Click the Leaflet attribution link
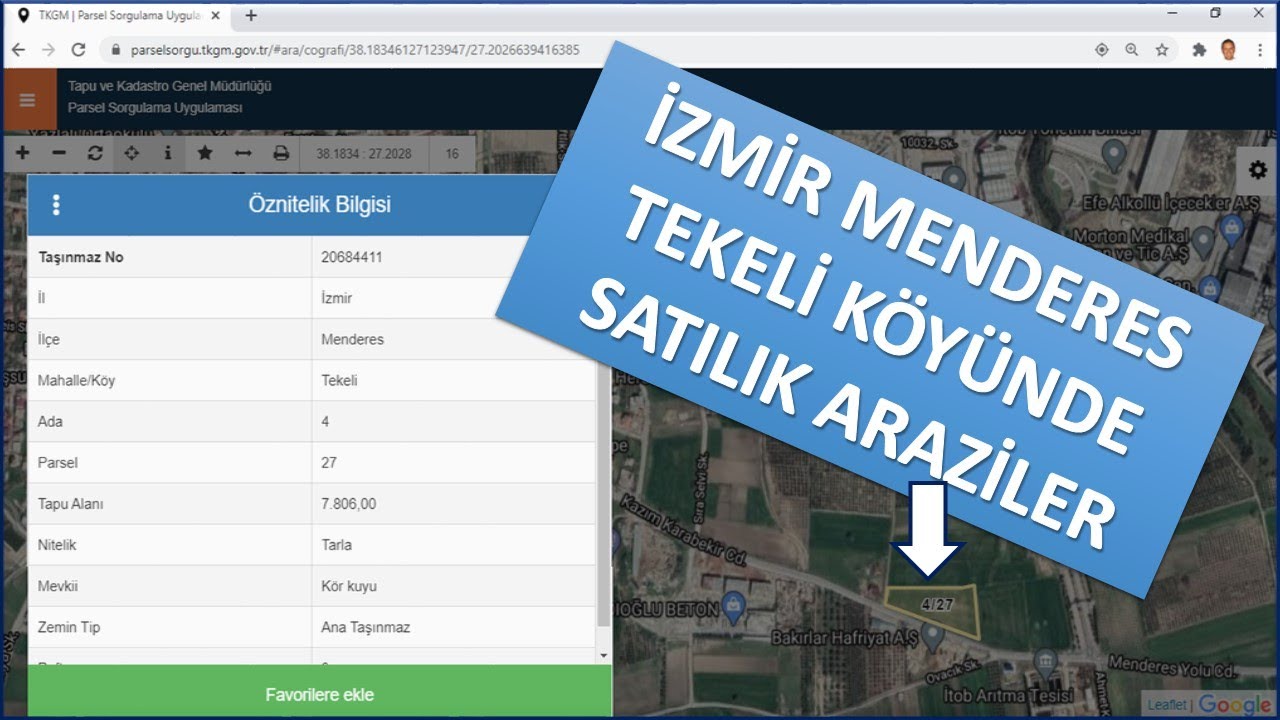This screenshot has width=1280, height=720. click(1166, 705)
